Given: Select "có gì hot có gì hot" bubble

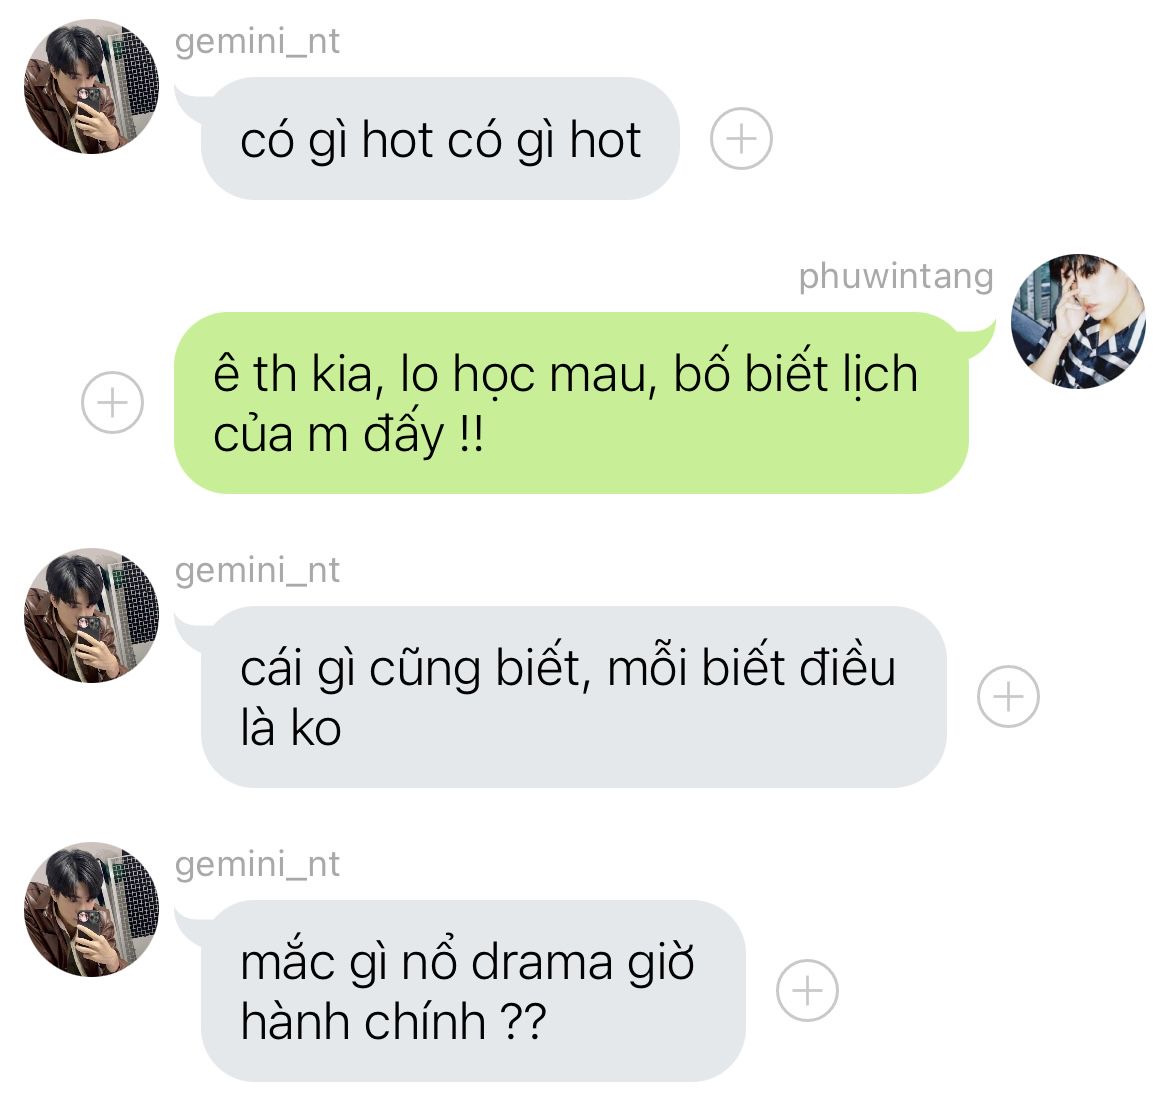Looking at the screenshot, I should [x=440, y=139].
